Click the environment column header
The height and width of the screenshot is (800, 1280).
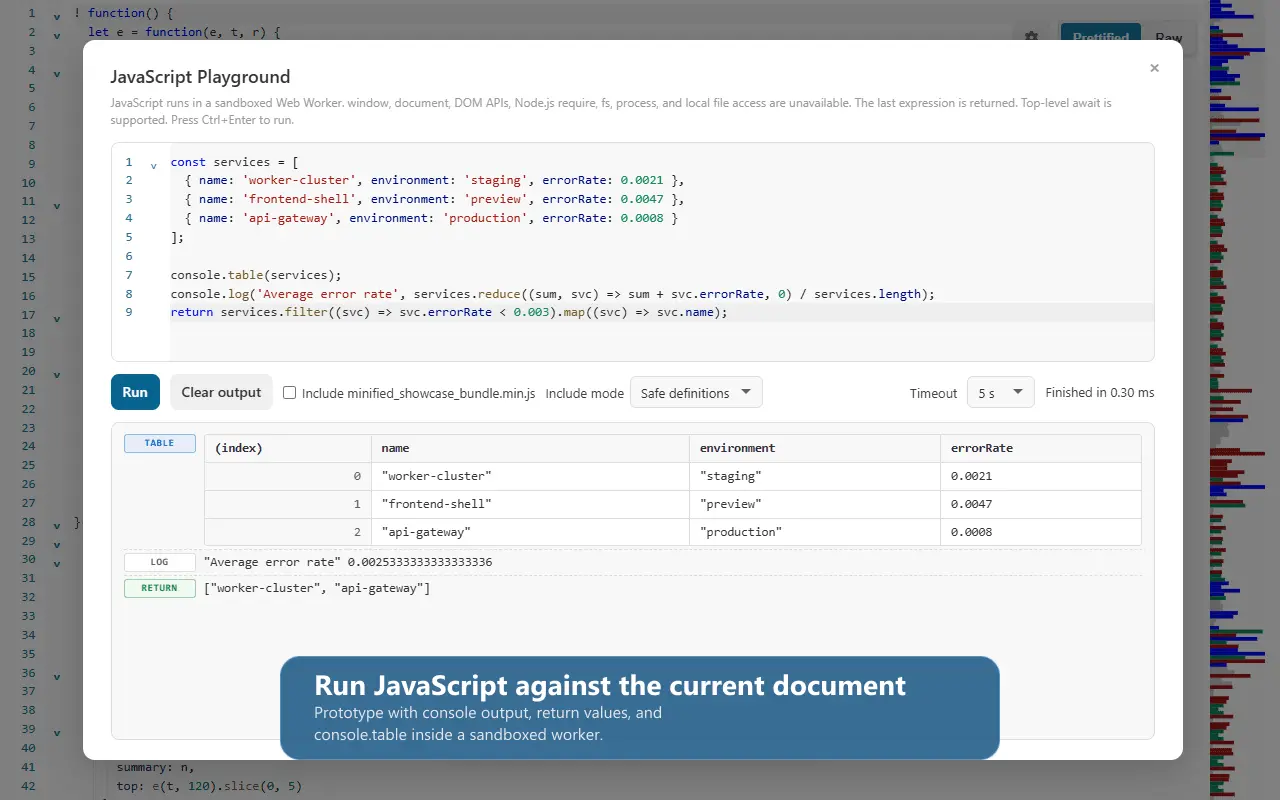point(814,448)
